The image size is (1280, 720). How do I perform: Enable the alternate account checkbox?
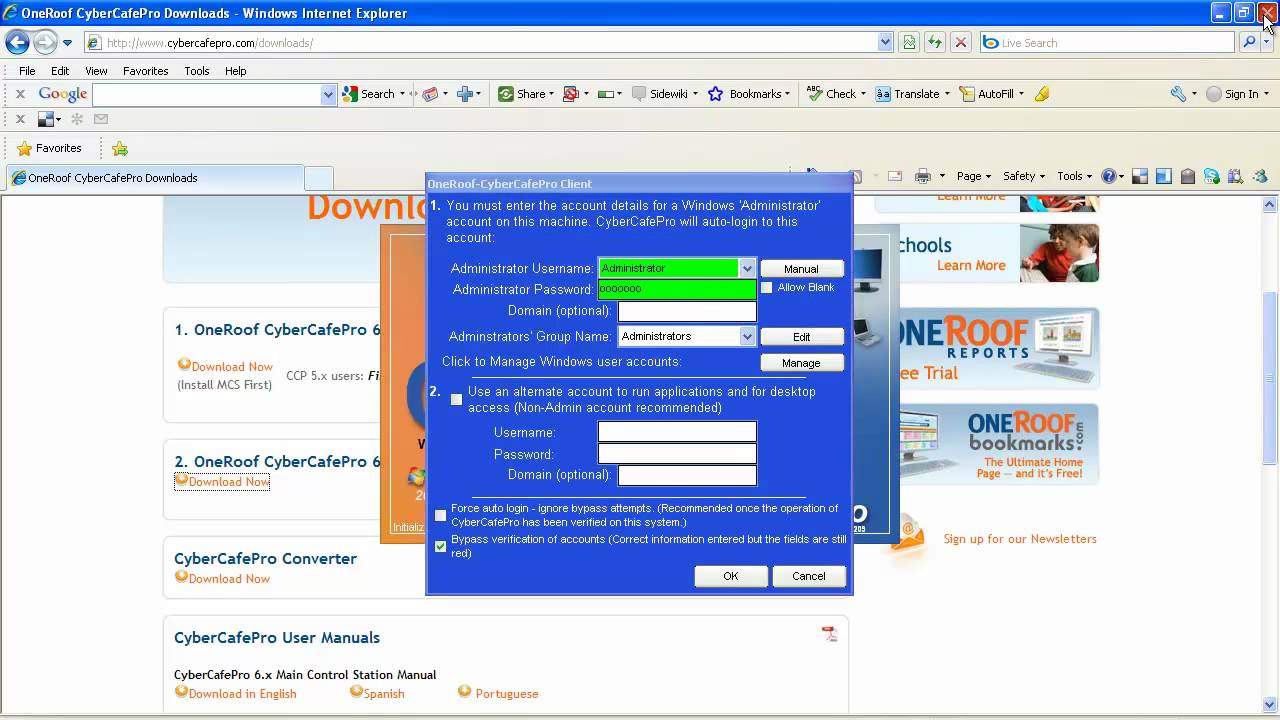click(x=456, y=399)
